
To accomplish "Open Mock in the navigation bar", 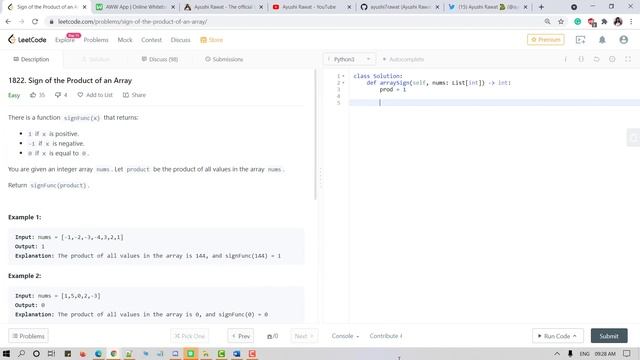I will (x=125, y=40).
